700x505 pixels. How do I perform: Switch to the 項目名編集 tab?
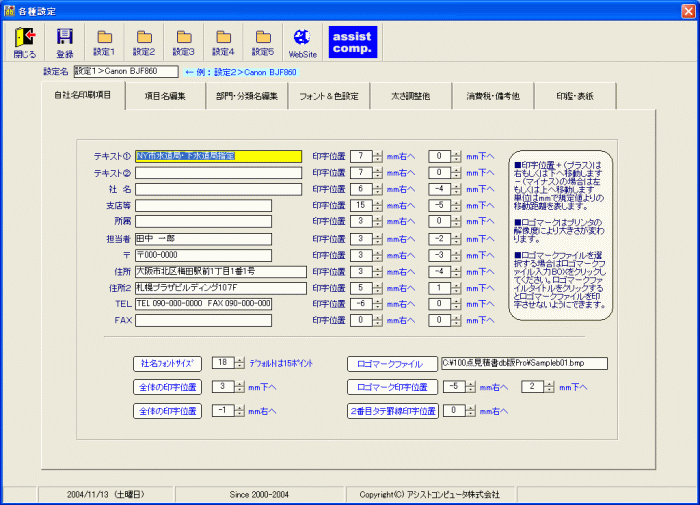165,96
